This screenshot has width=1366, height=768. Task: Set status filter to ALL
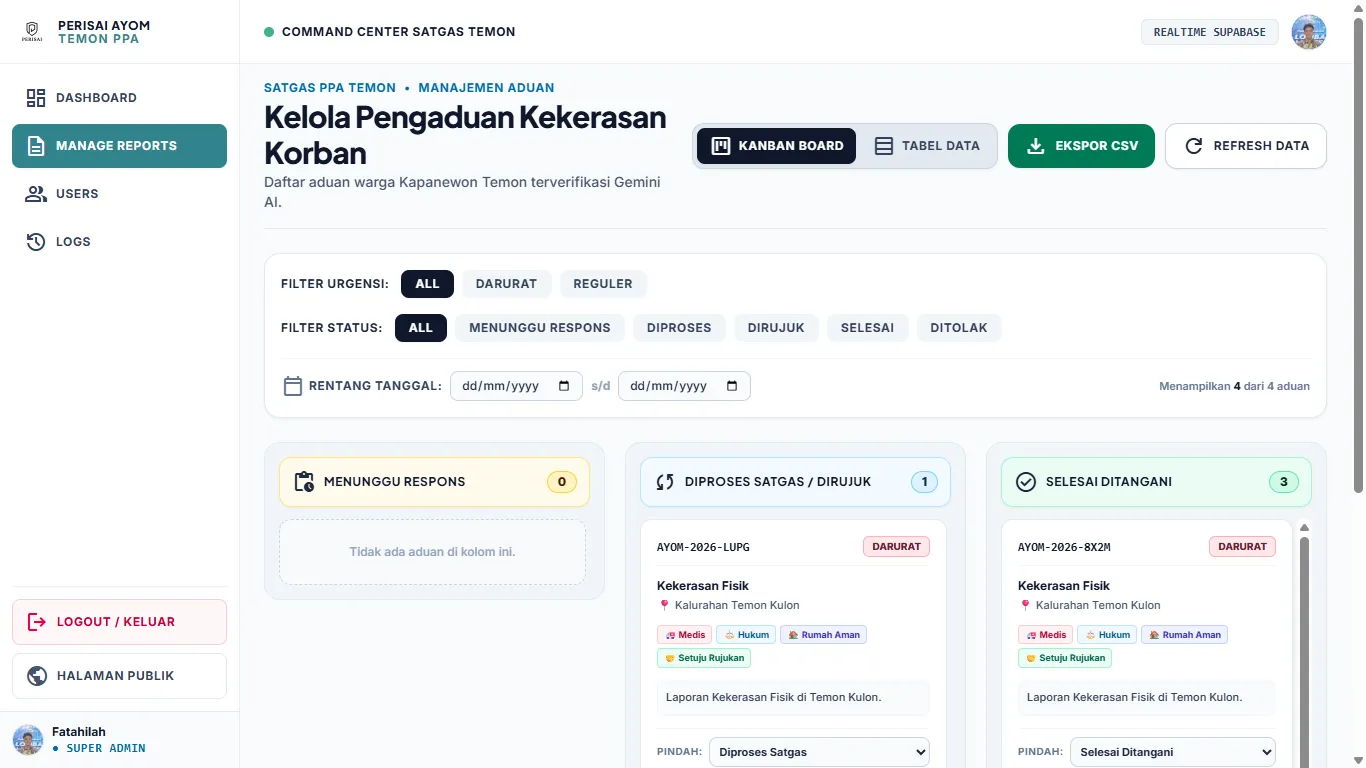coord(421,328)
